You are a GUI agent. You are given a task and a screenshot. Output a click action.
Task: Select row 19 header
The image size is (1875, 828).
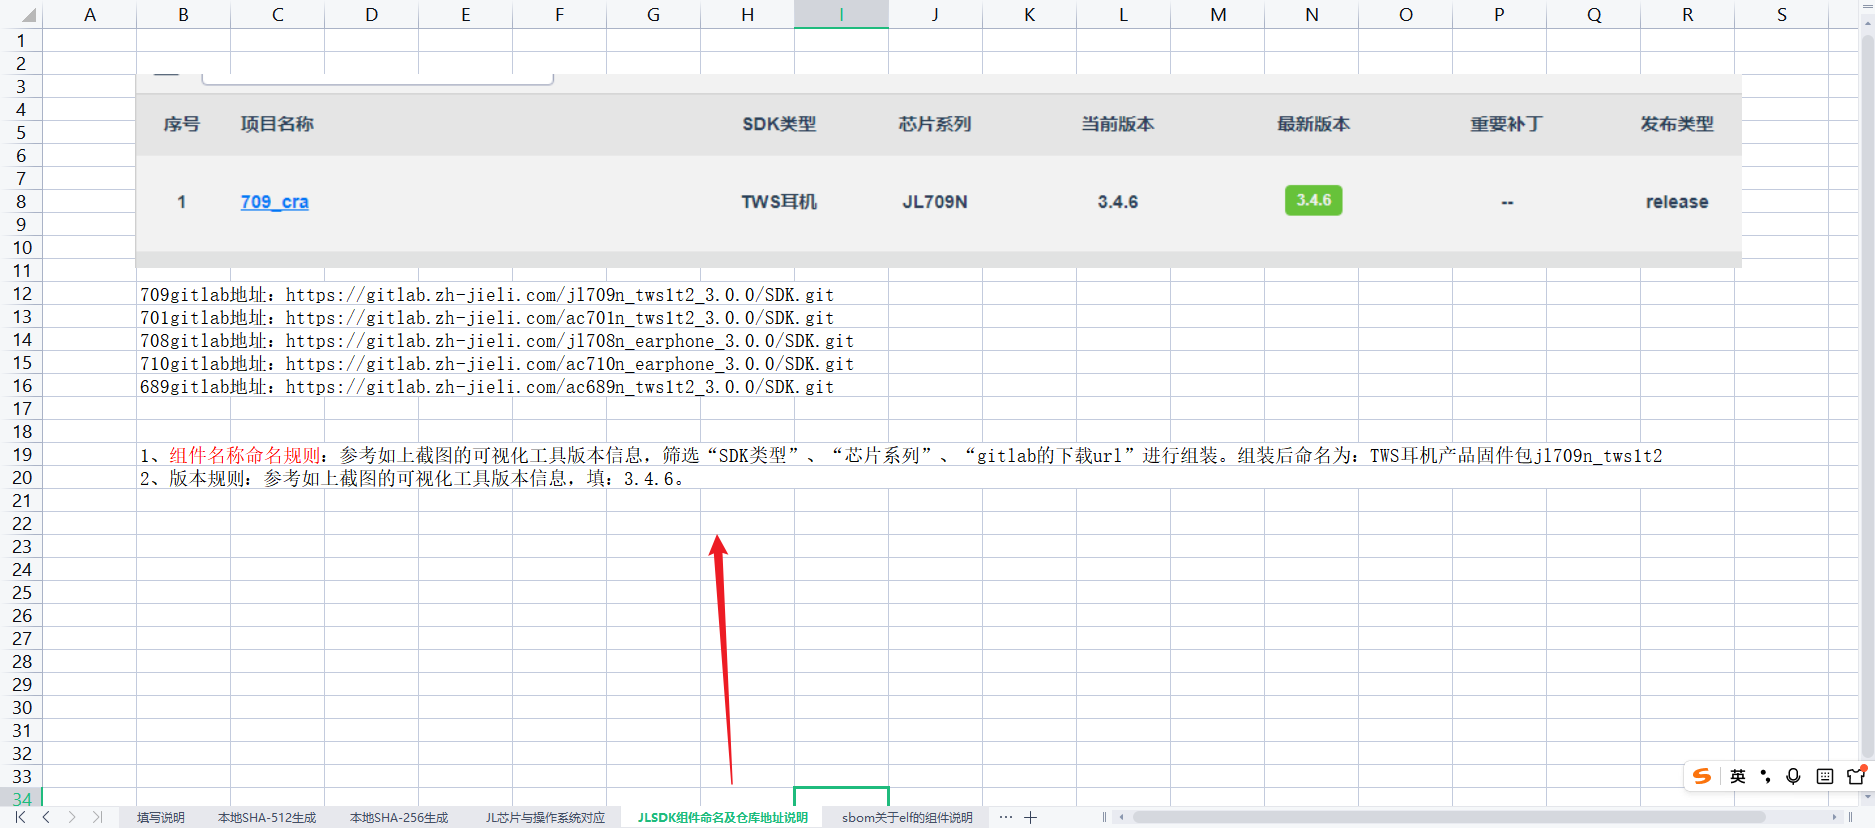[21, 455]
